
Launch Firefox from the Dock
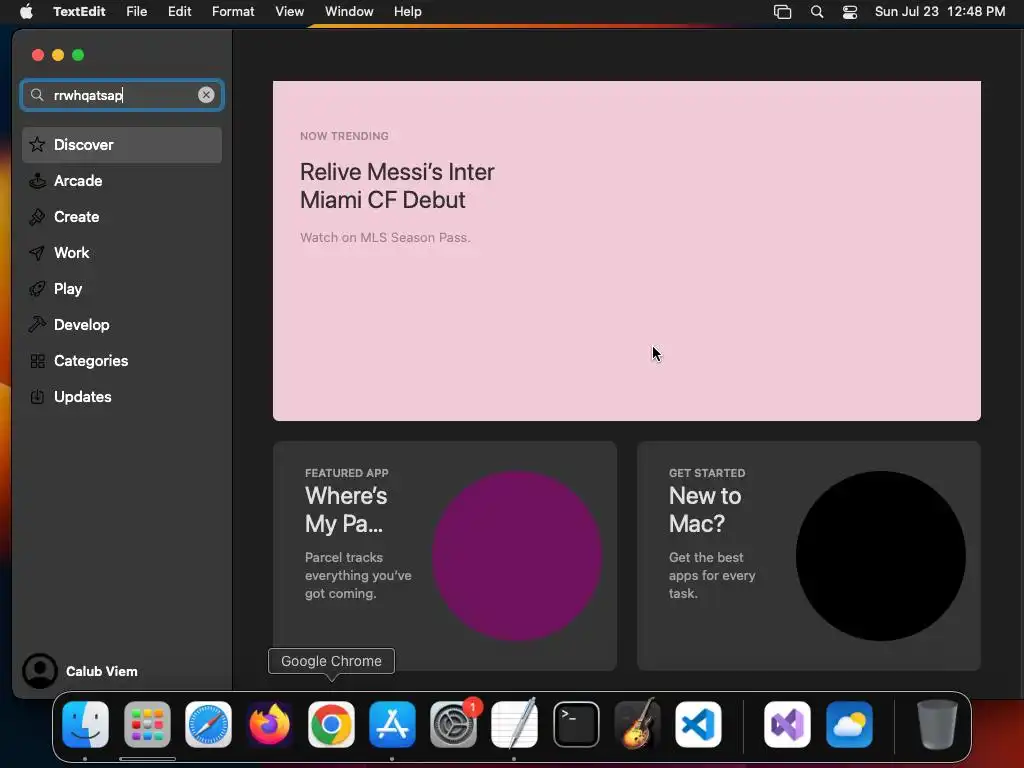point(270,724)
